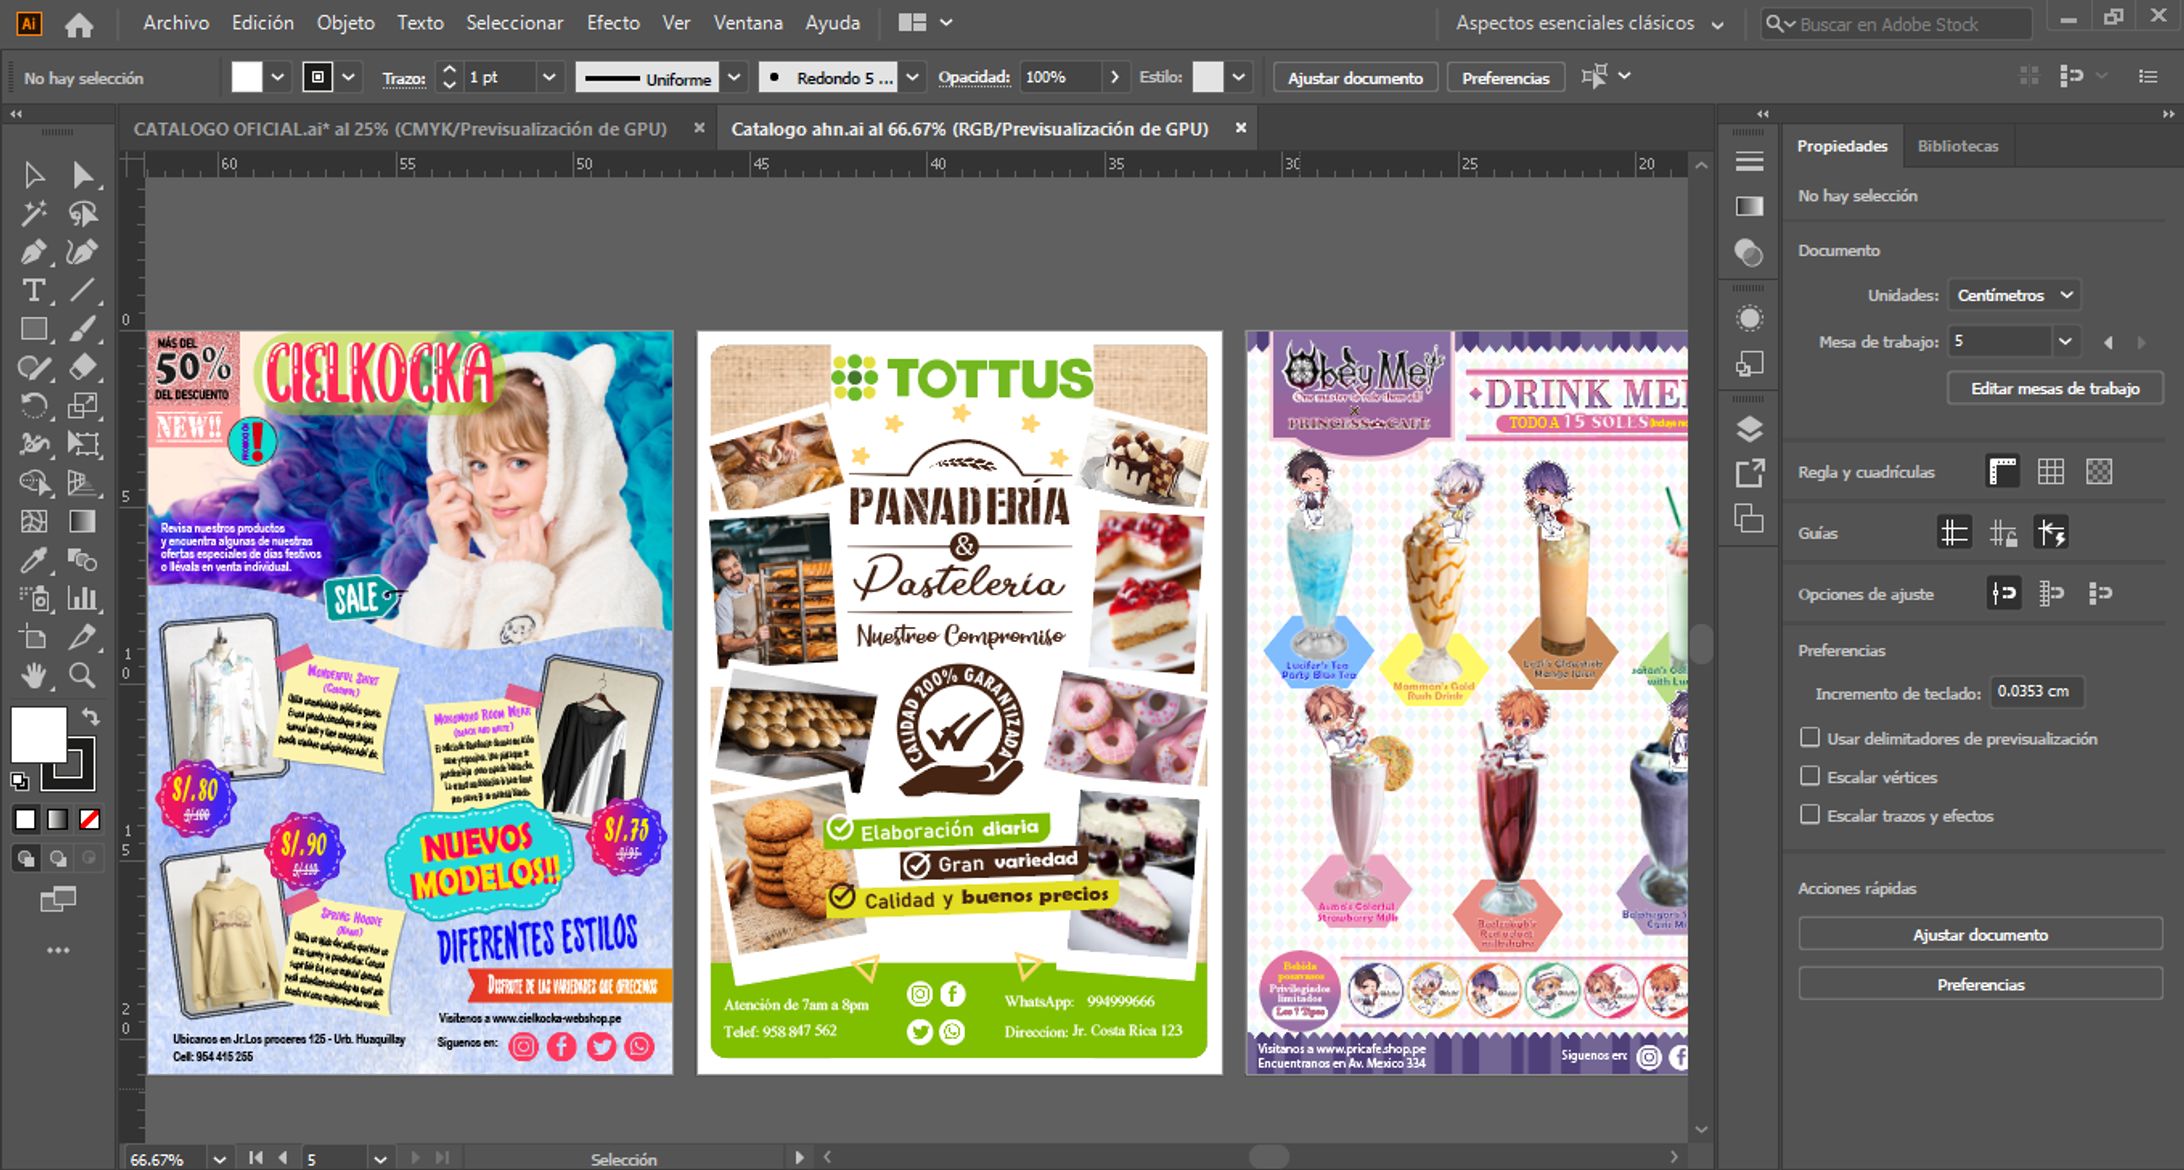2184x1170 pixels.
Task: Open the zoom level dropdown 66.67%
Action: click(219, 1158)
